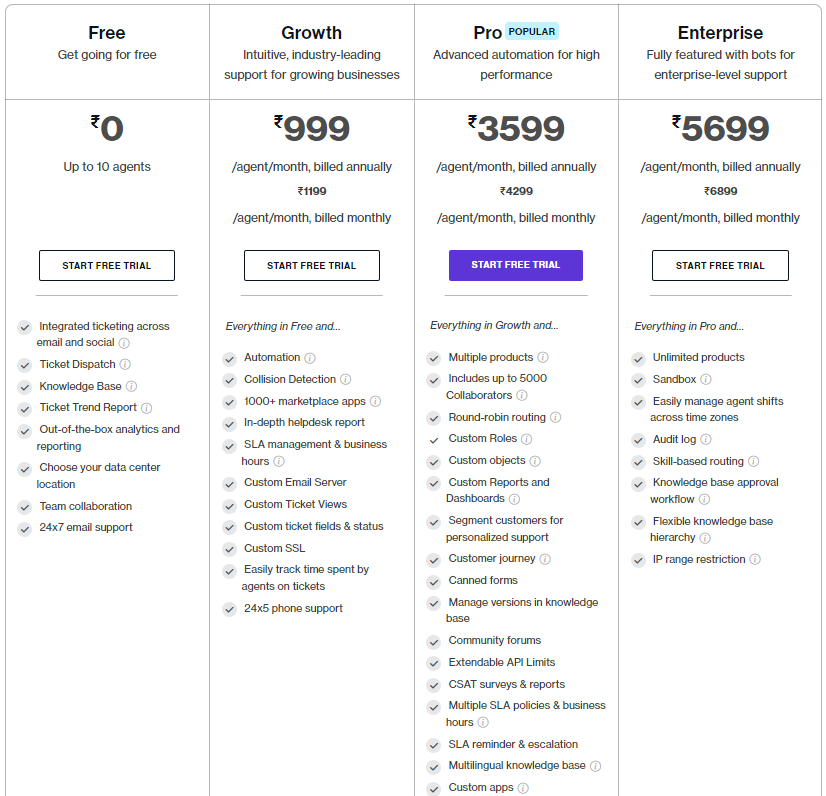Open the Audit log info tooltip
This screenshot has width=826, height=796.
[x=706, y=439]
